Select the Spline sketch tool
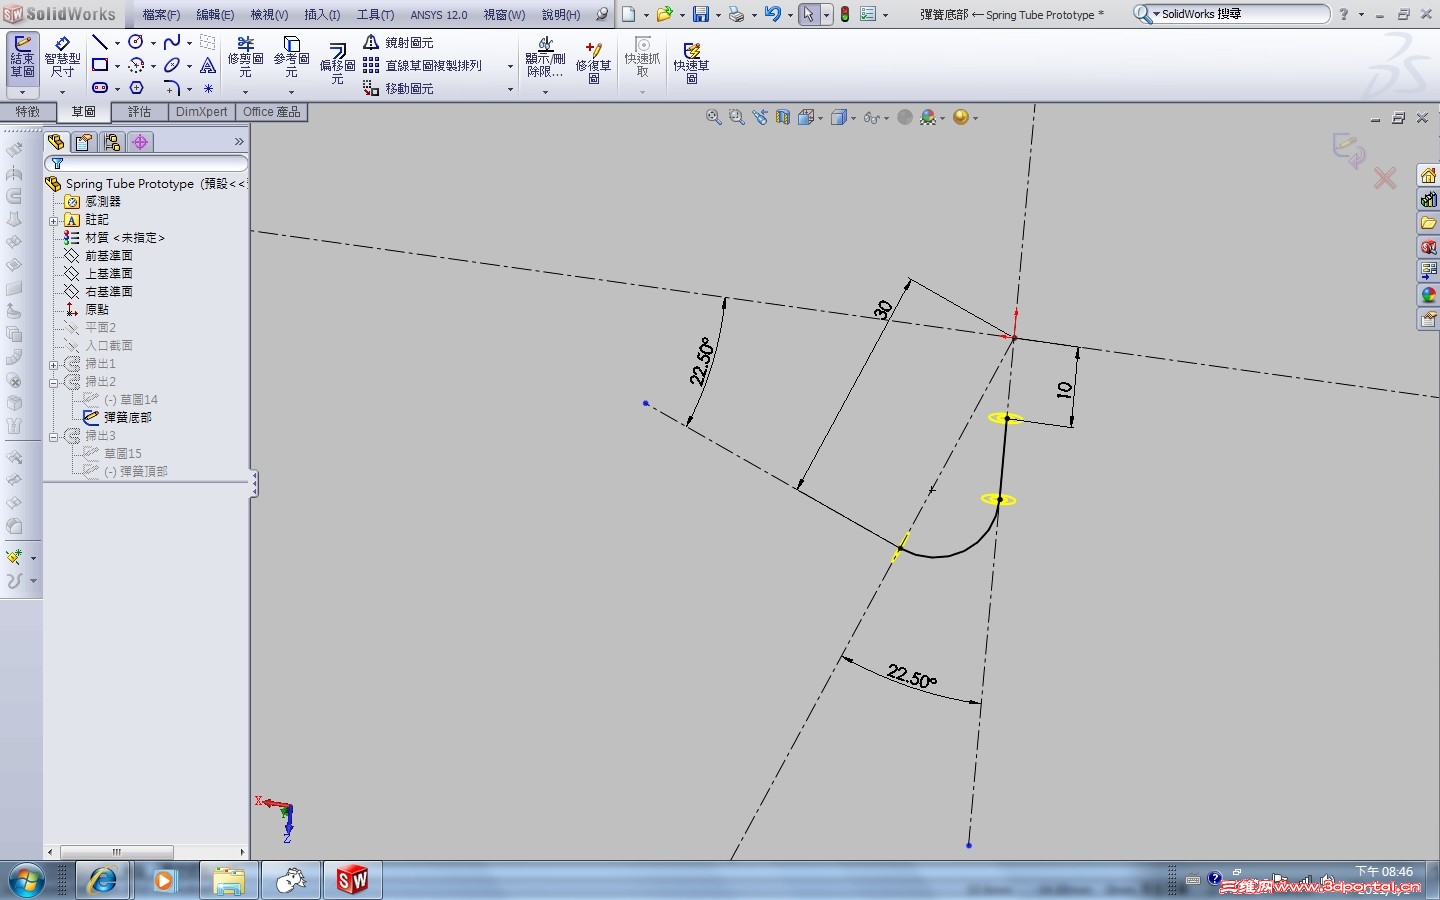 (172, 42)
